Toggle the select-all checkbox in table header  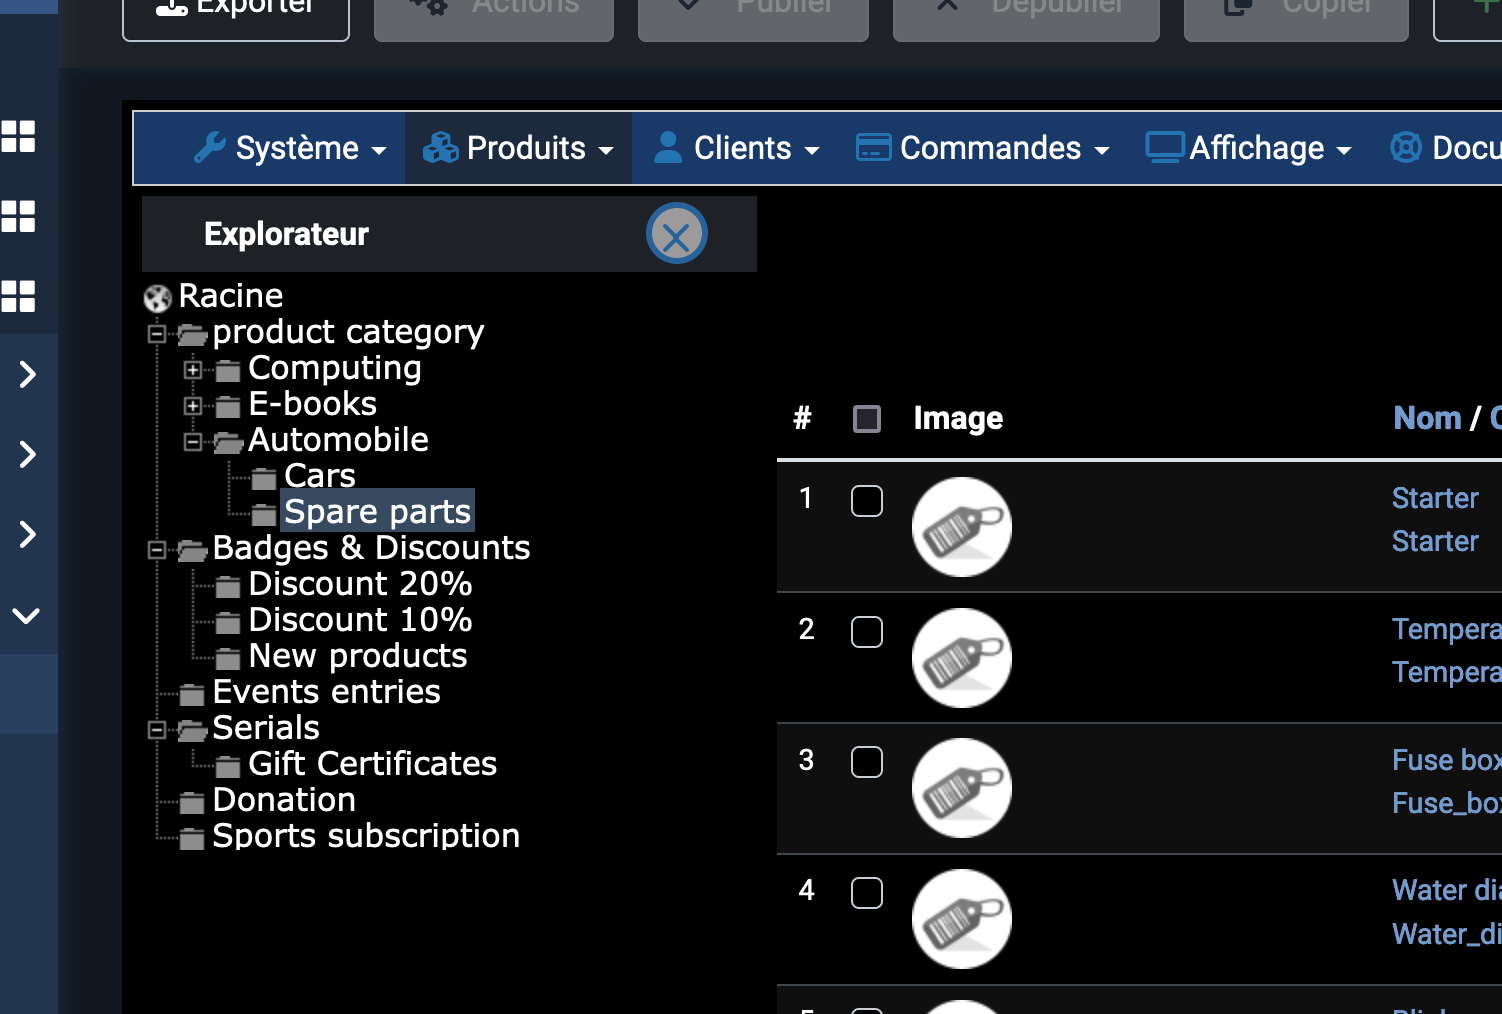[x=867, y=419]
